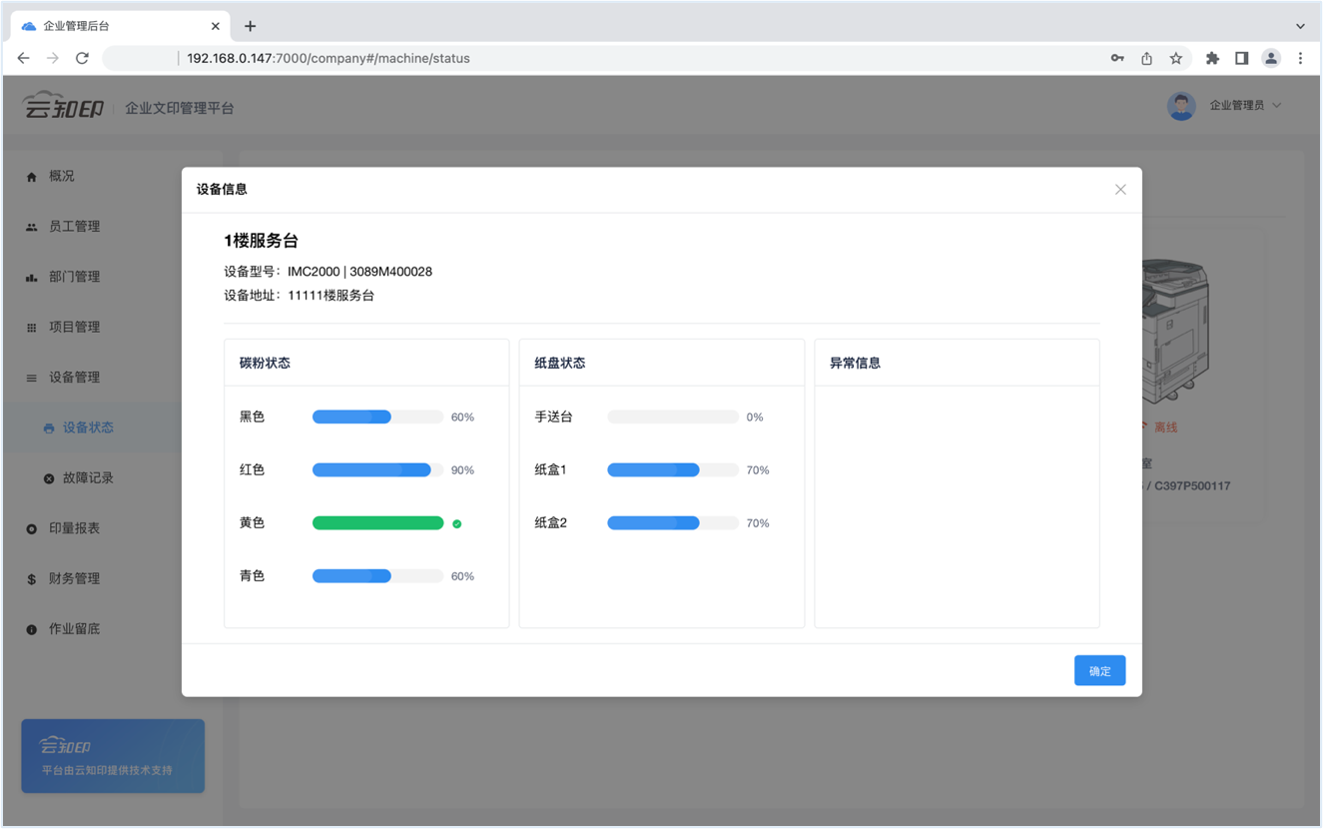Click the 设备状态 printer icon
Screen dimensions: 1323x829
[49, 428]
